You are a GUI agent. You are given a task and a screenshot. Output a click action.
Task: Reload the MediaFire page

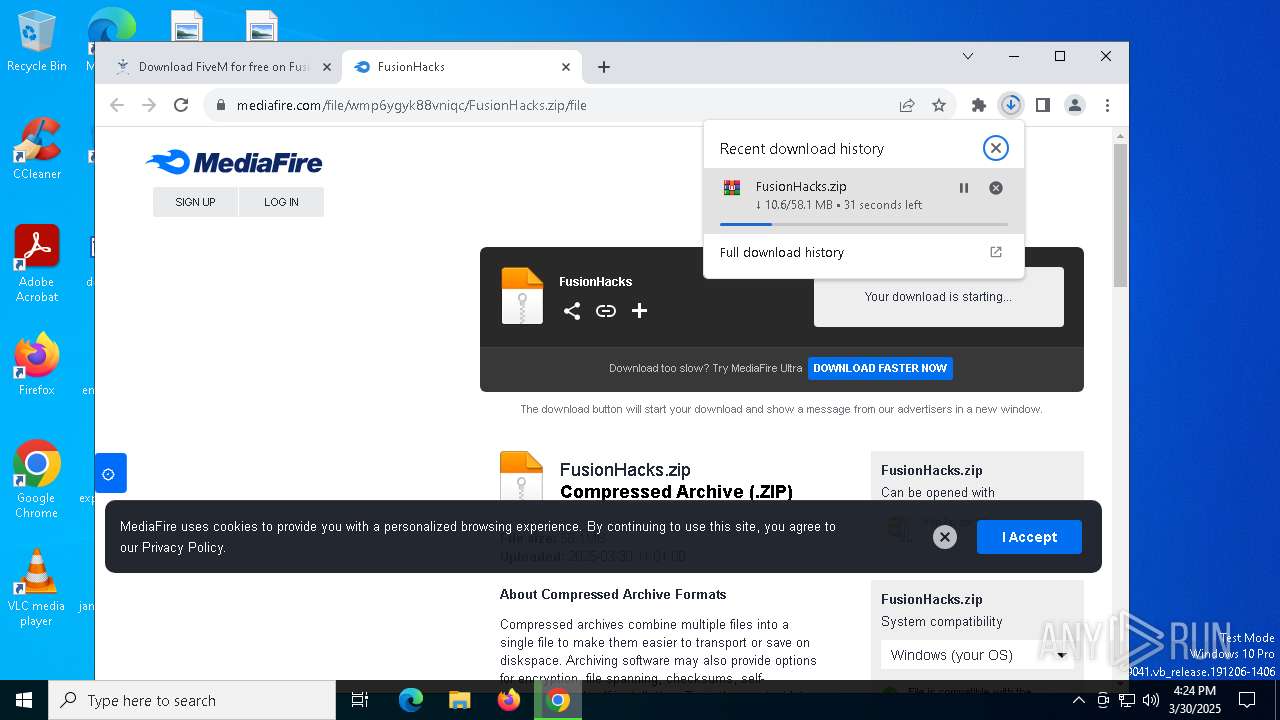pos(181,105)
